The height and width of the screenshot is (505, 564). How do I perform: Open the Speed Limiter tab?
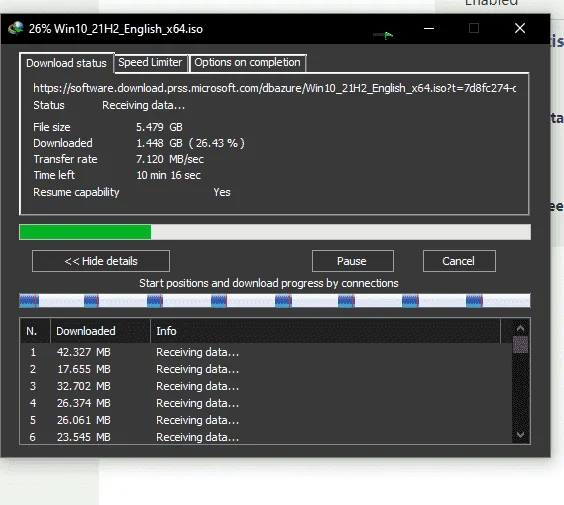[150, 63]
